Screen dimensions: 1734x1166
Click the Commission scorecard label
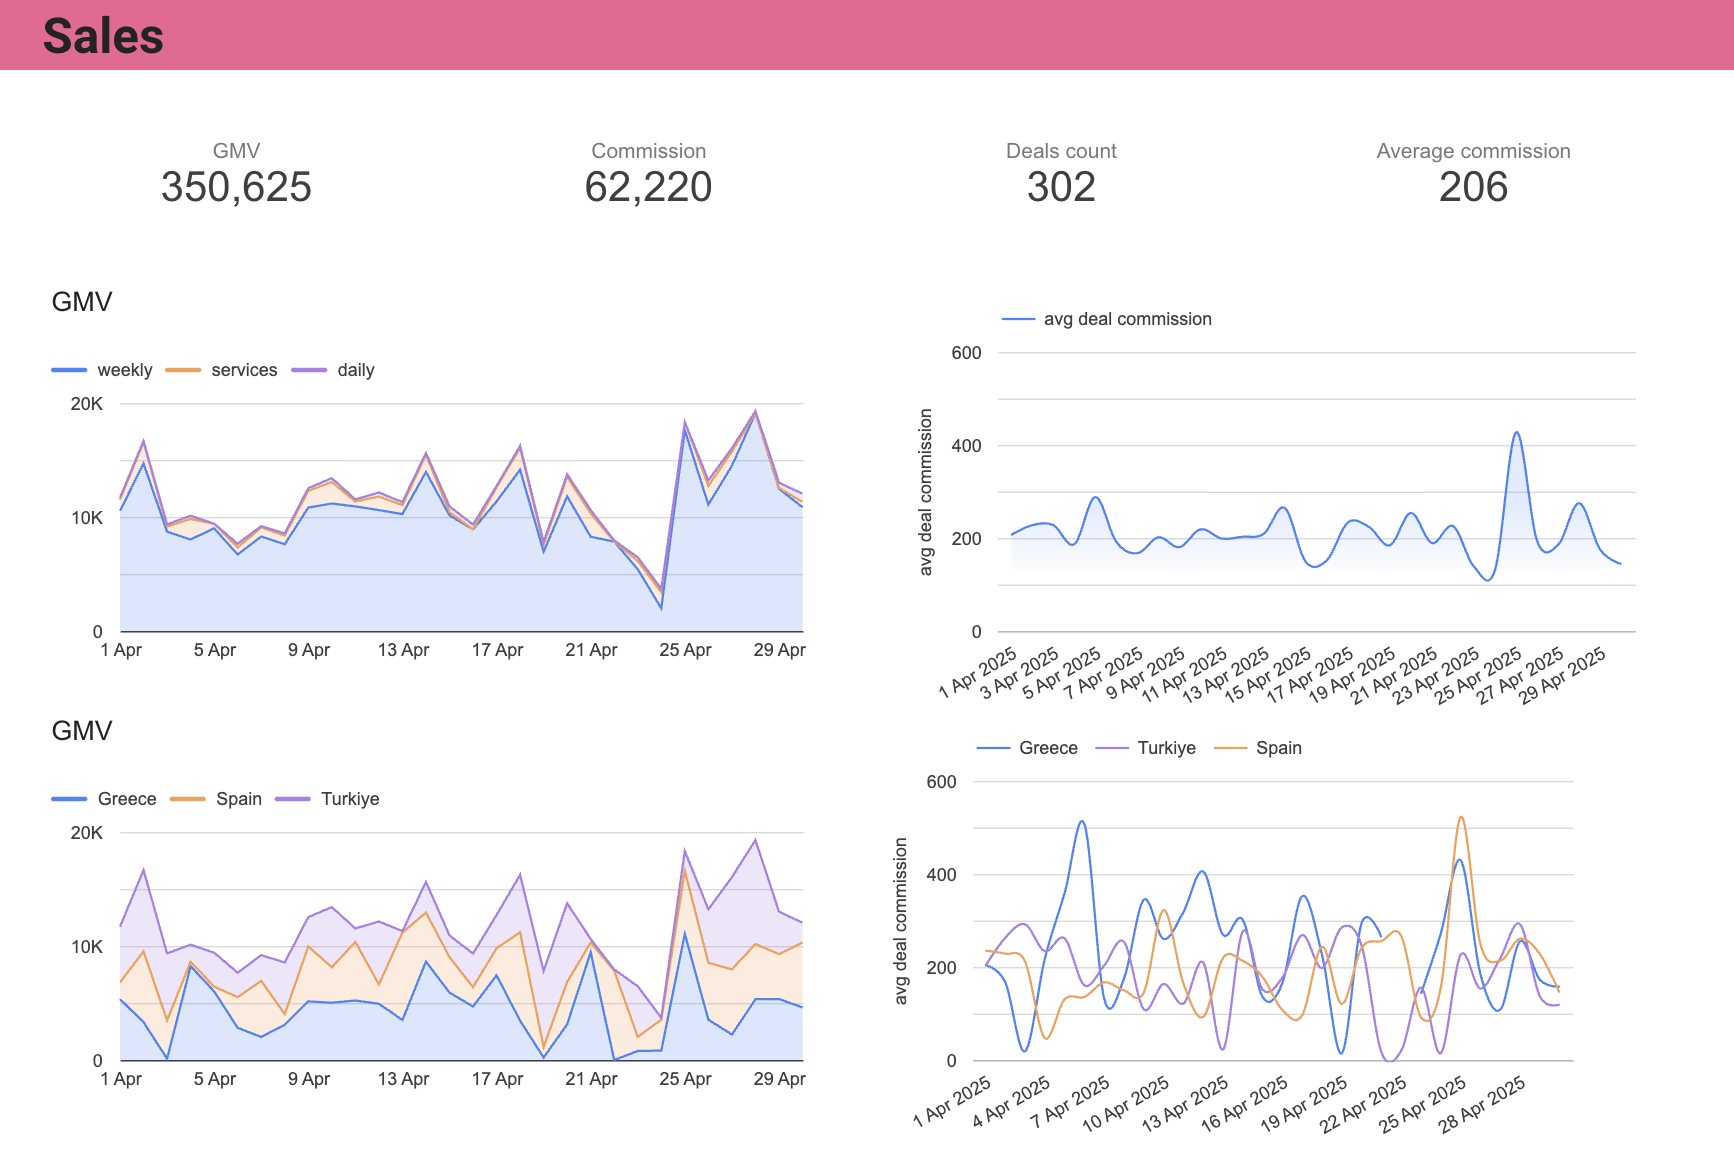coord(648,151)
